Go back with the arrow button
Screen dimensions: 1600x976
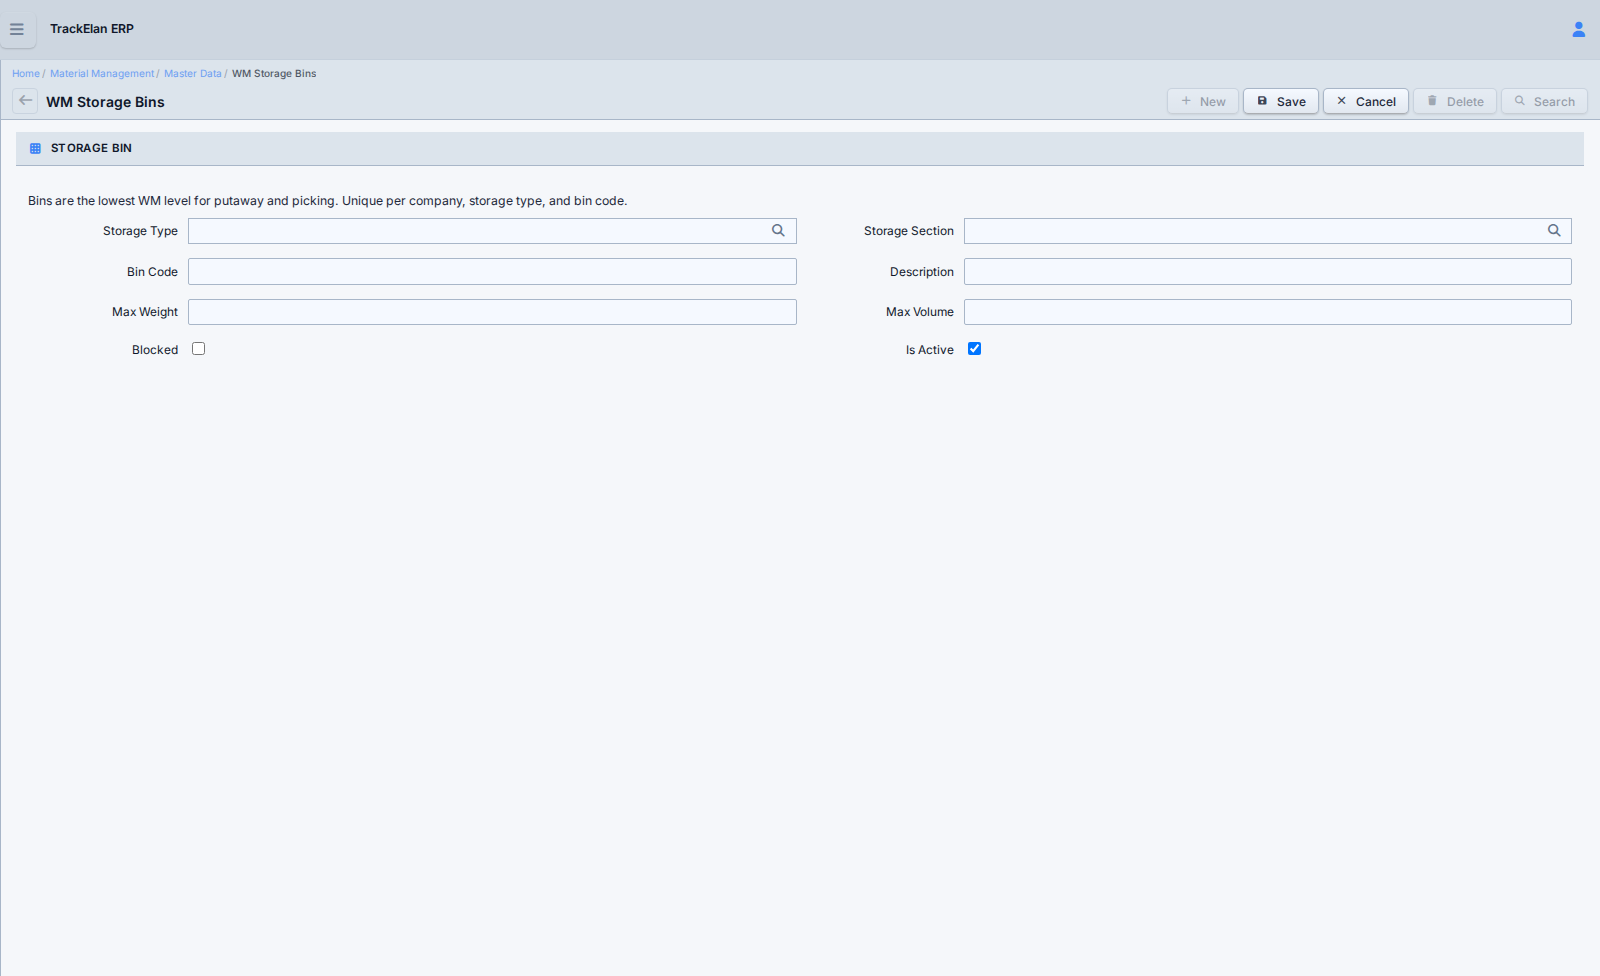(x=25, y=101)
